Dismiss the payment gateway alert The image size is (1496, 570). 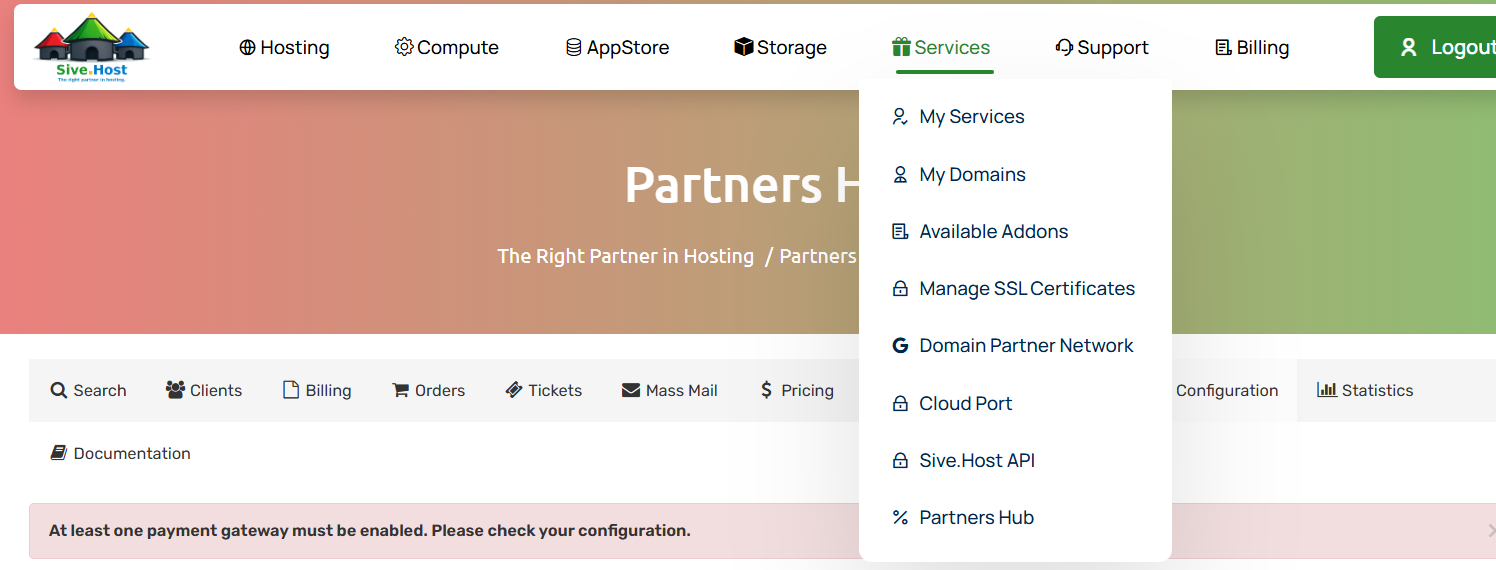[1490, 531]
